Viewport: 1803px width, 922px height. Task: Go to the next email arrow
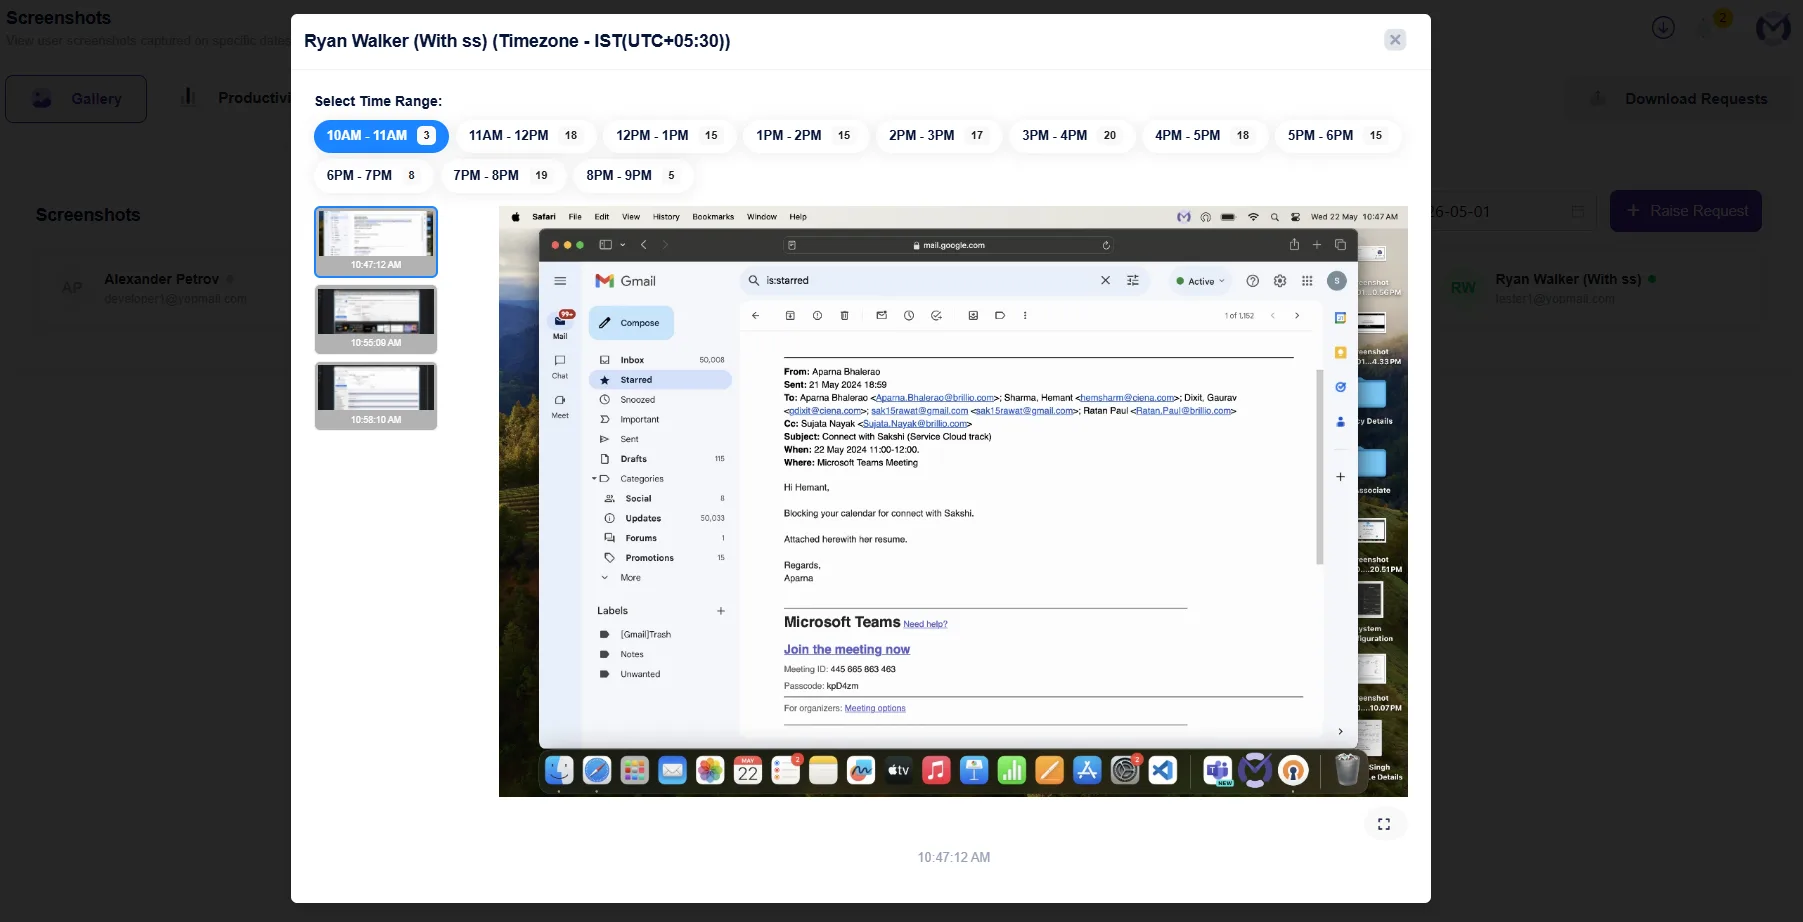tap(1297, 316)
